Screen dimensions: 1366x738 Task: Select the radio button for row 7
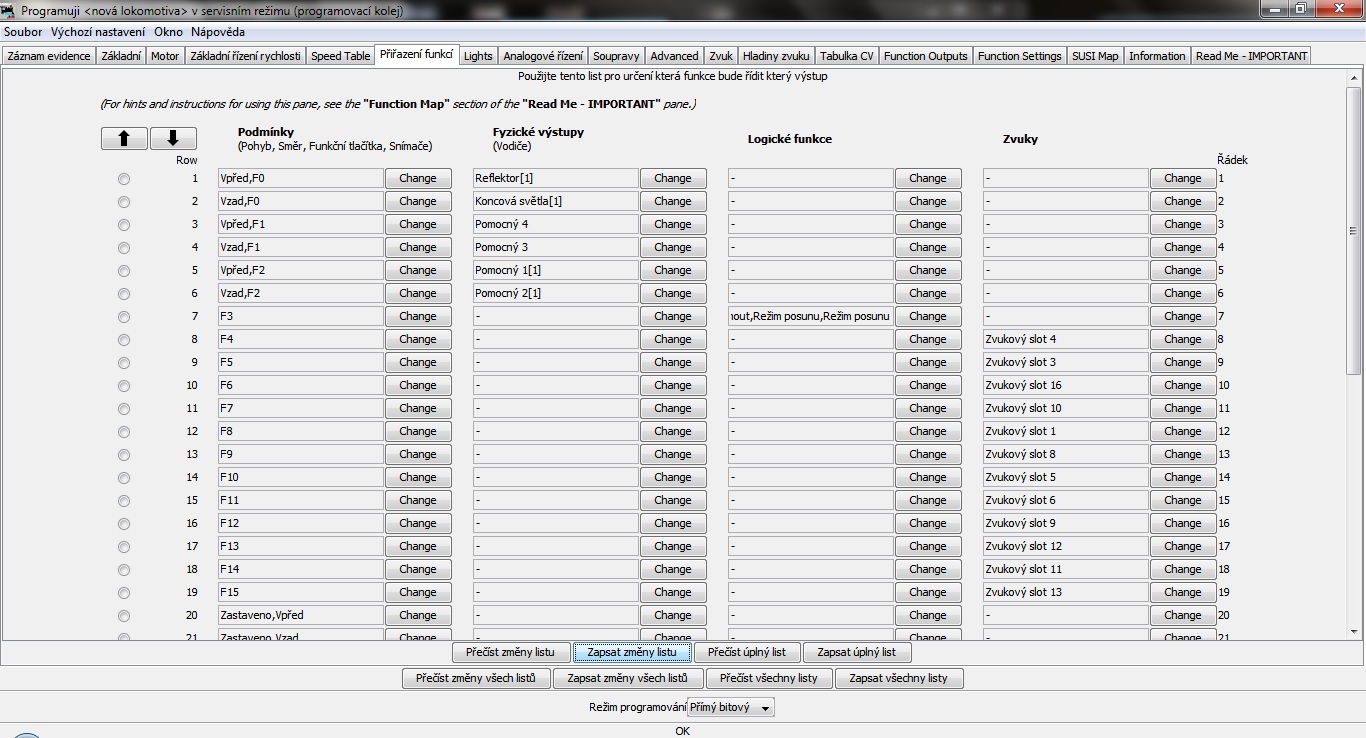pos(124,317)
